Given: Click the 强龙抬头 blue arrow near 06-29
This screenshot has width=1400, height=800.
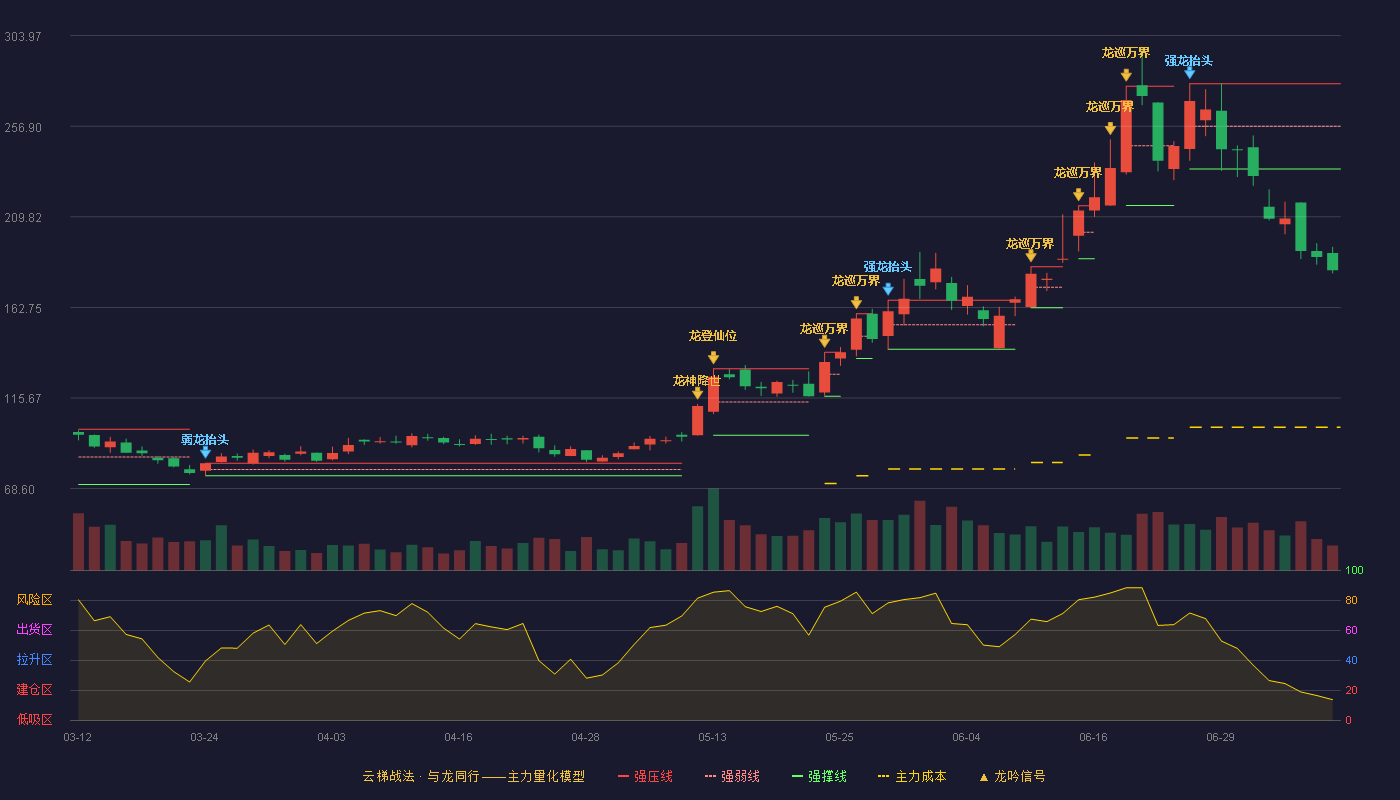Looking at the screenshot, I should point(1189,73).
